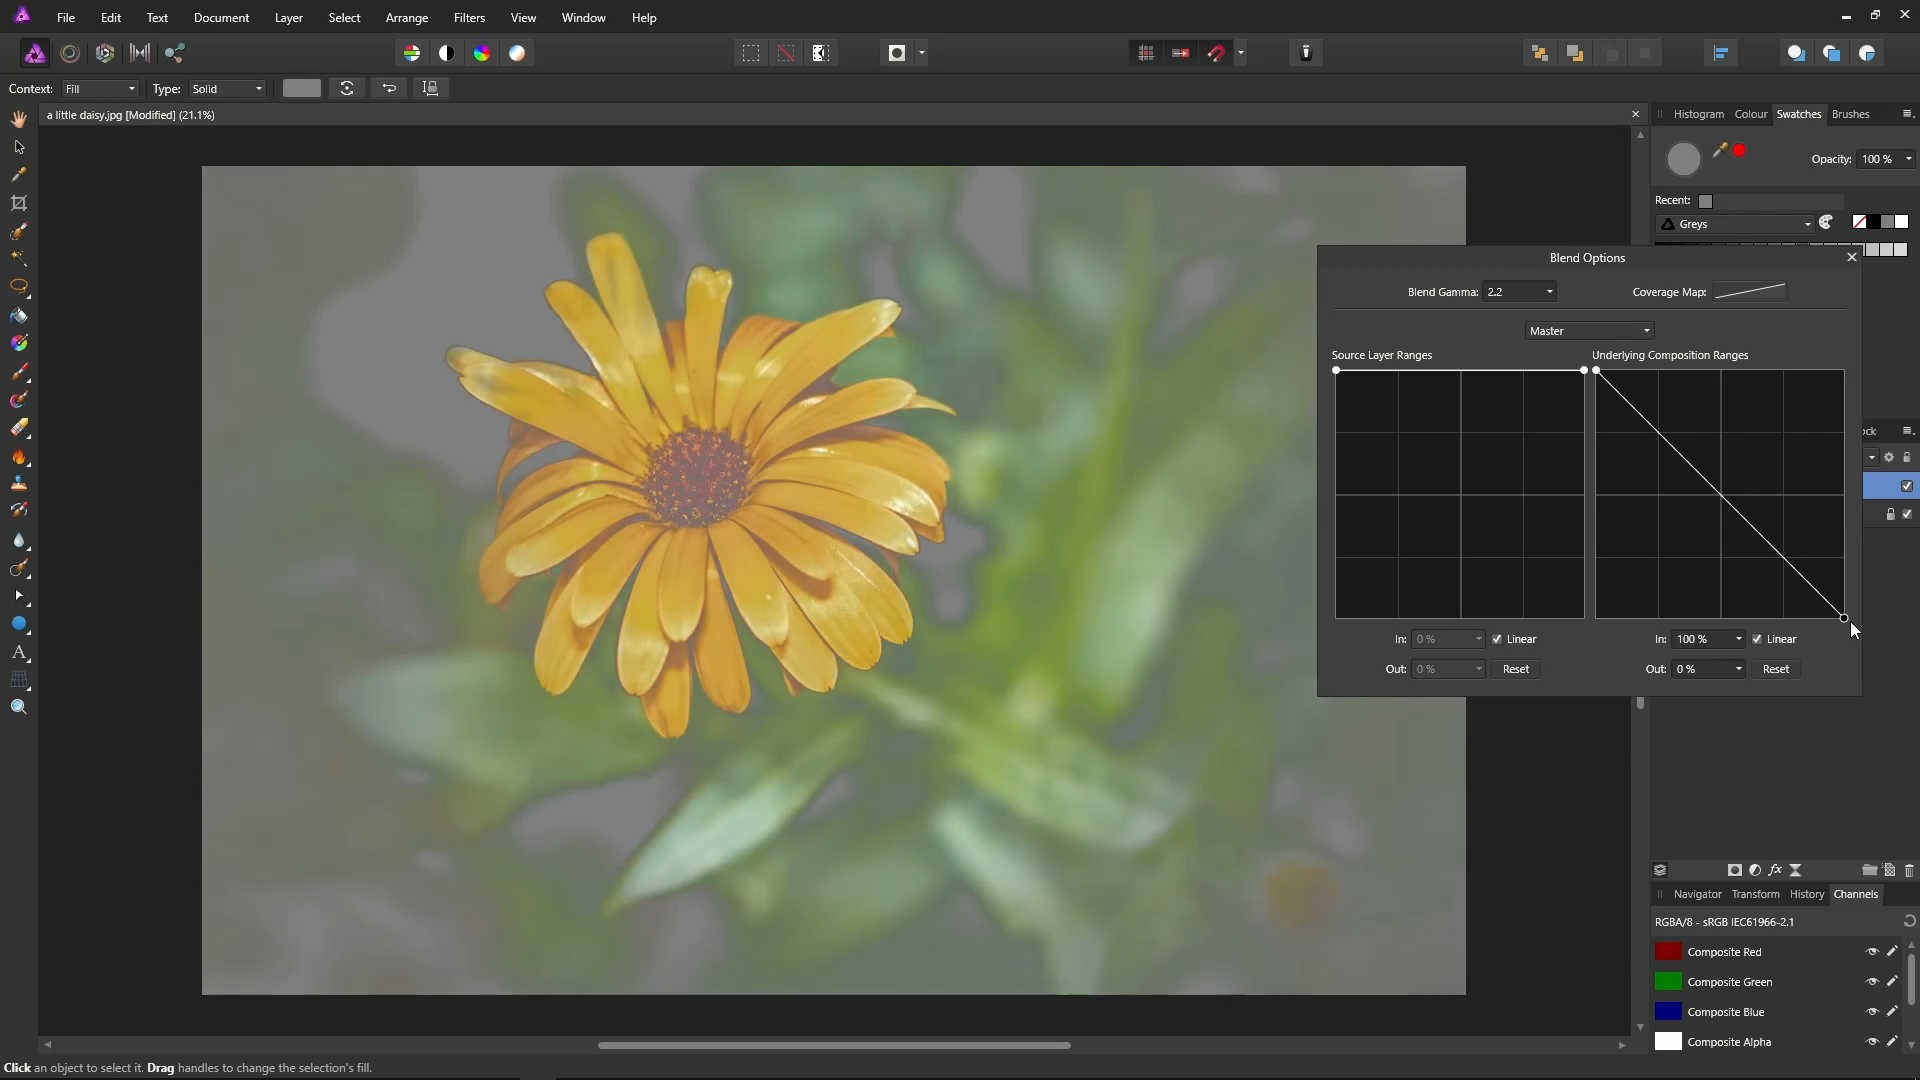Hide the Composite Red channel

pyautogui.click(x=1872, y=952)
